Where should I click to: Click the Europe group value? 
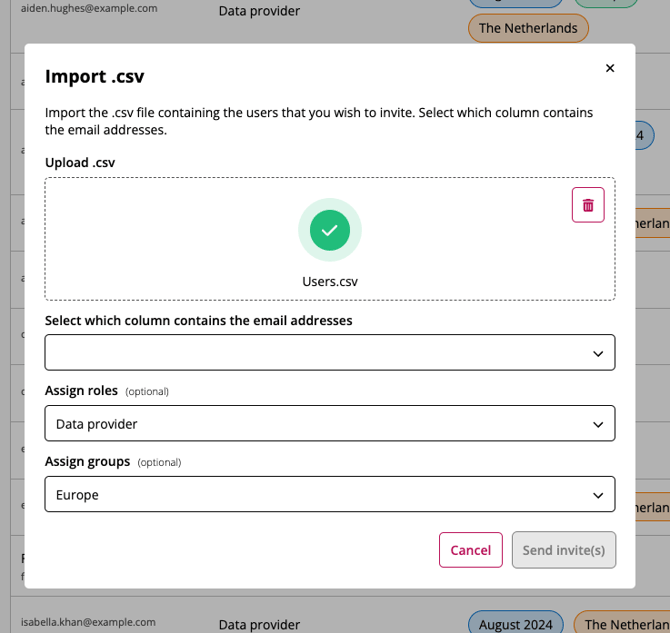tap(77, 495)
